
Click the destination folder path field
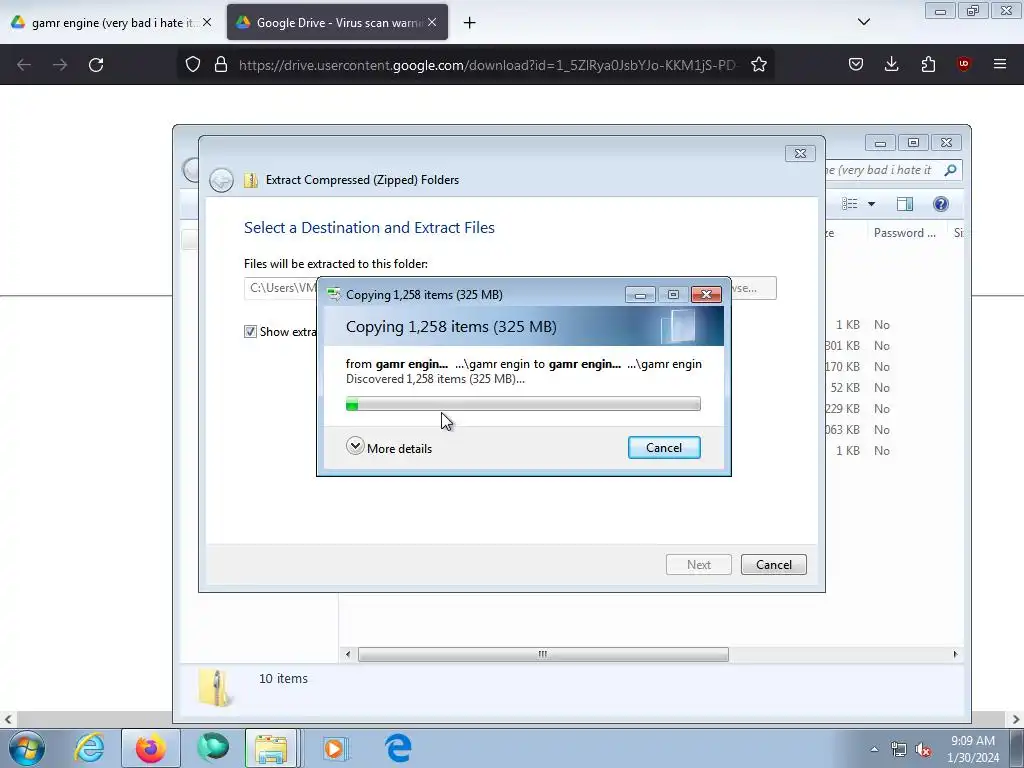coord(281,288)
